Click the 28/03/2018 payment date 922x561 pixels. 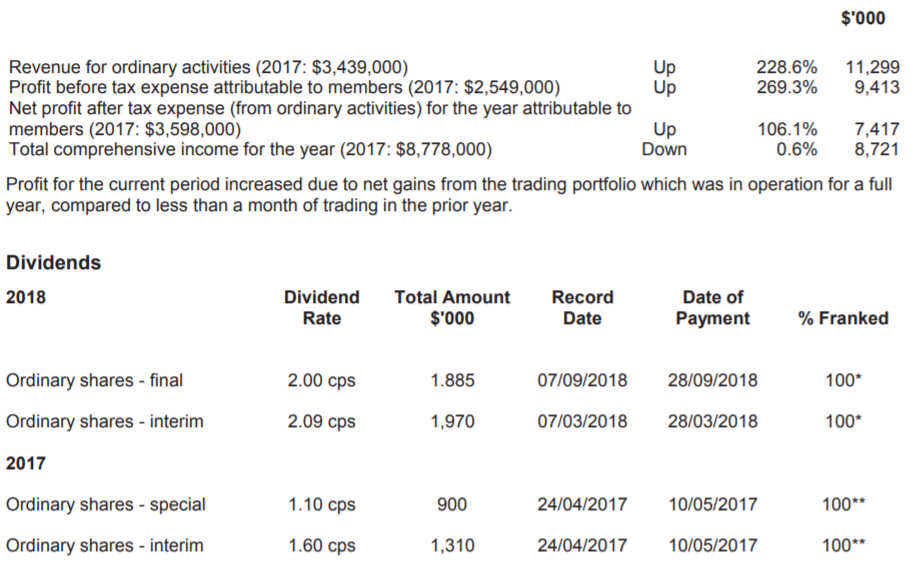(x=713, y=422)
